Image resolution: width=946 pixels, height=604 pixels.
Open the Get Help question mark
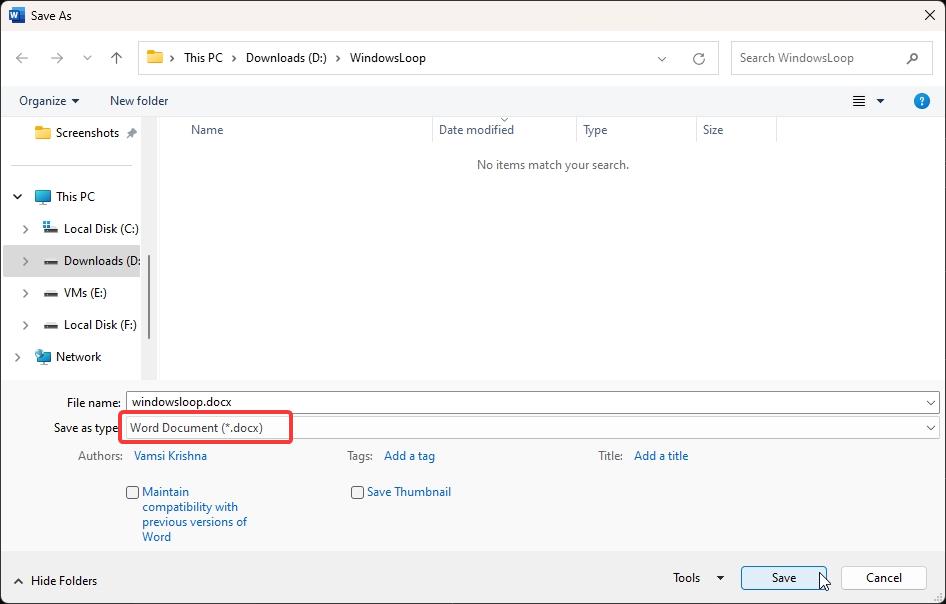pyautogui.click(x=921, y=101)
